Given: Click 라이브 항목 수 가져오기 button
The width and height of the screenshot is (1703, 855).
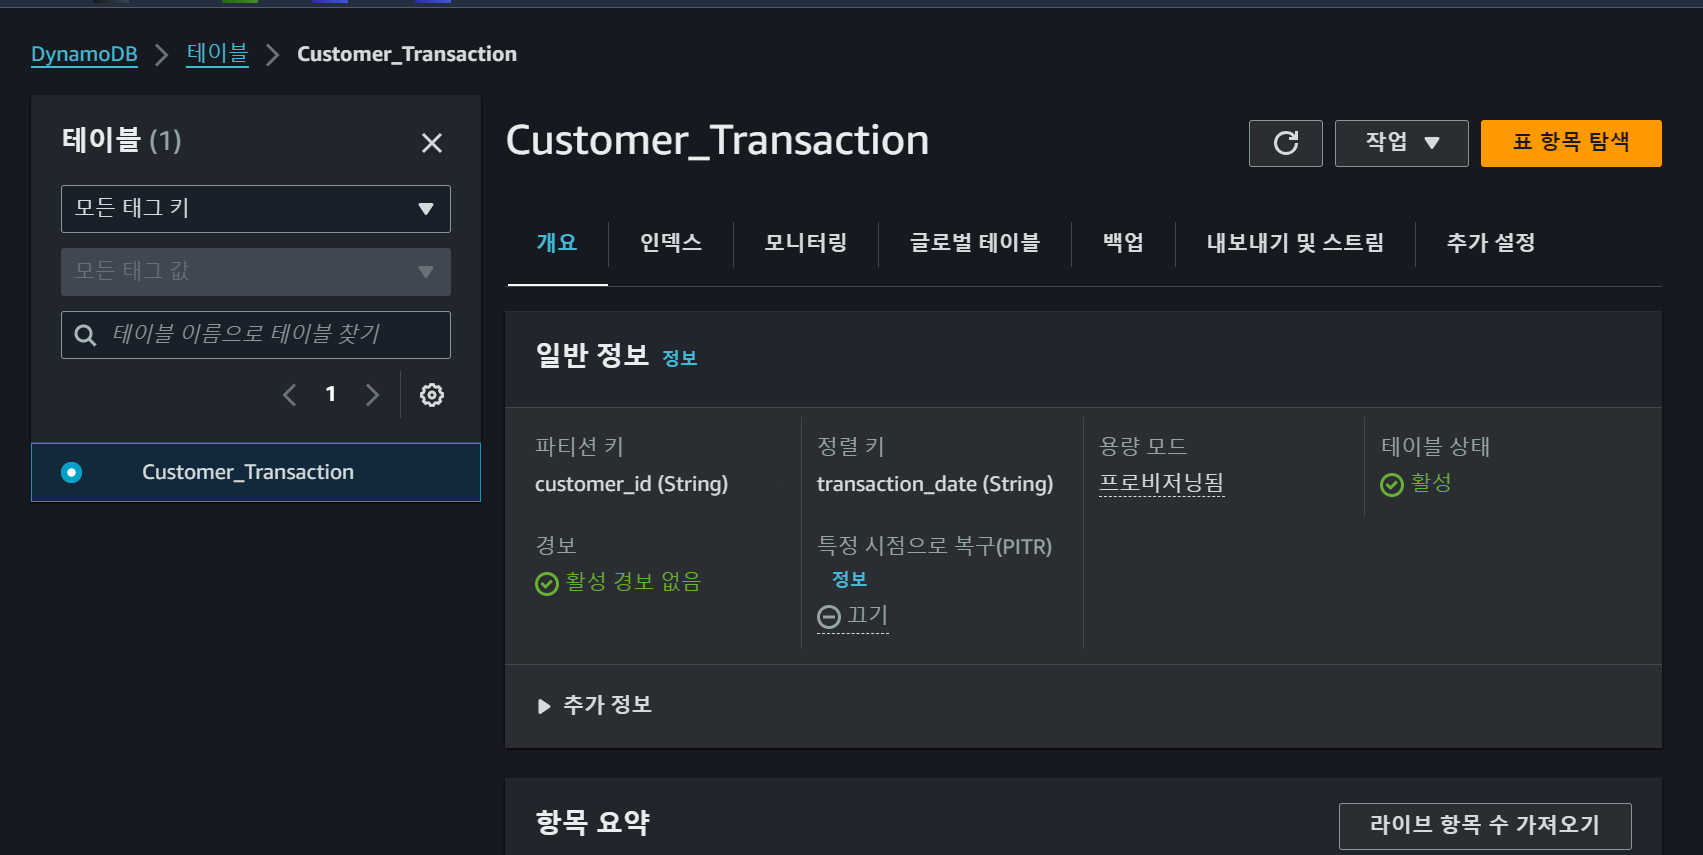Looking at the screenshot, I should [1485, 826].
